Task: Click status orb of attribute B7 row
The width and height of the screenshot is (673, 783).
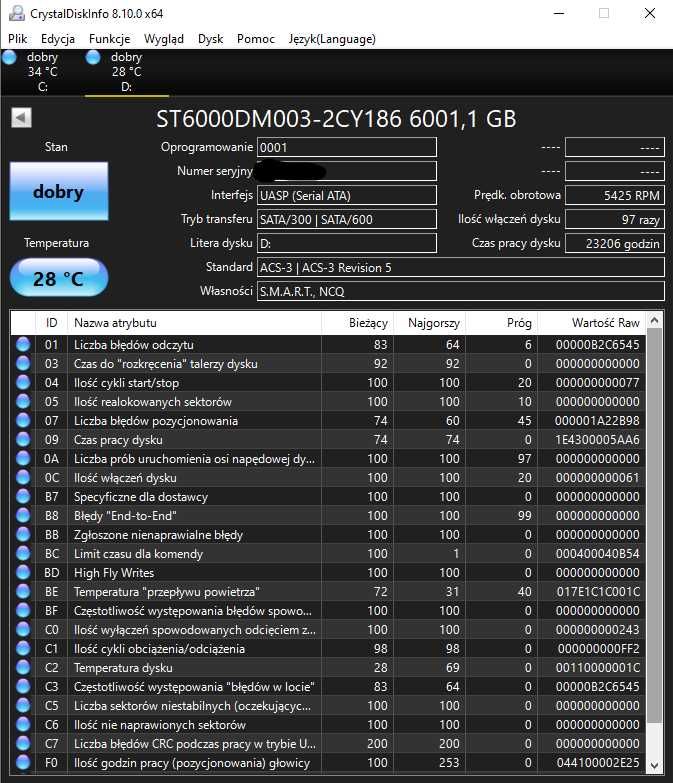Action: click(x=23, y=496)
